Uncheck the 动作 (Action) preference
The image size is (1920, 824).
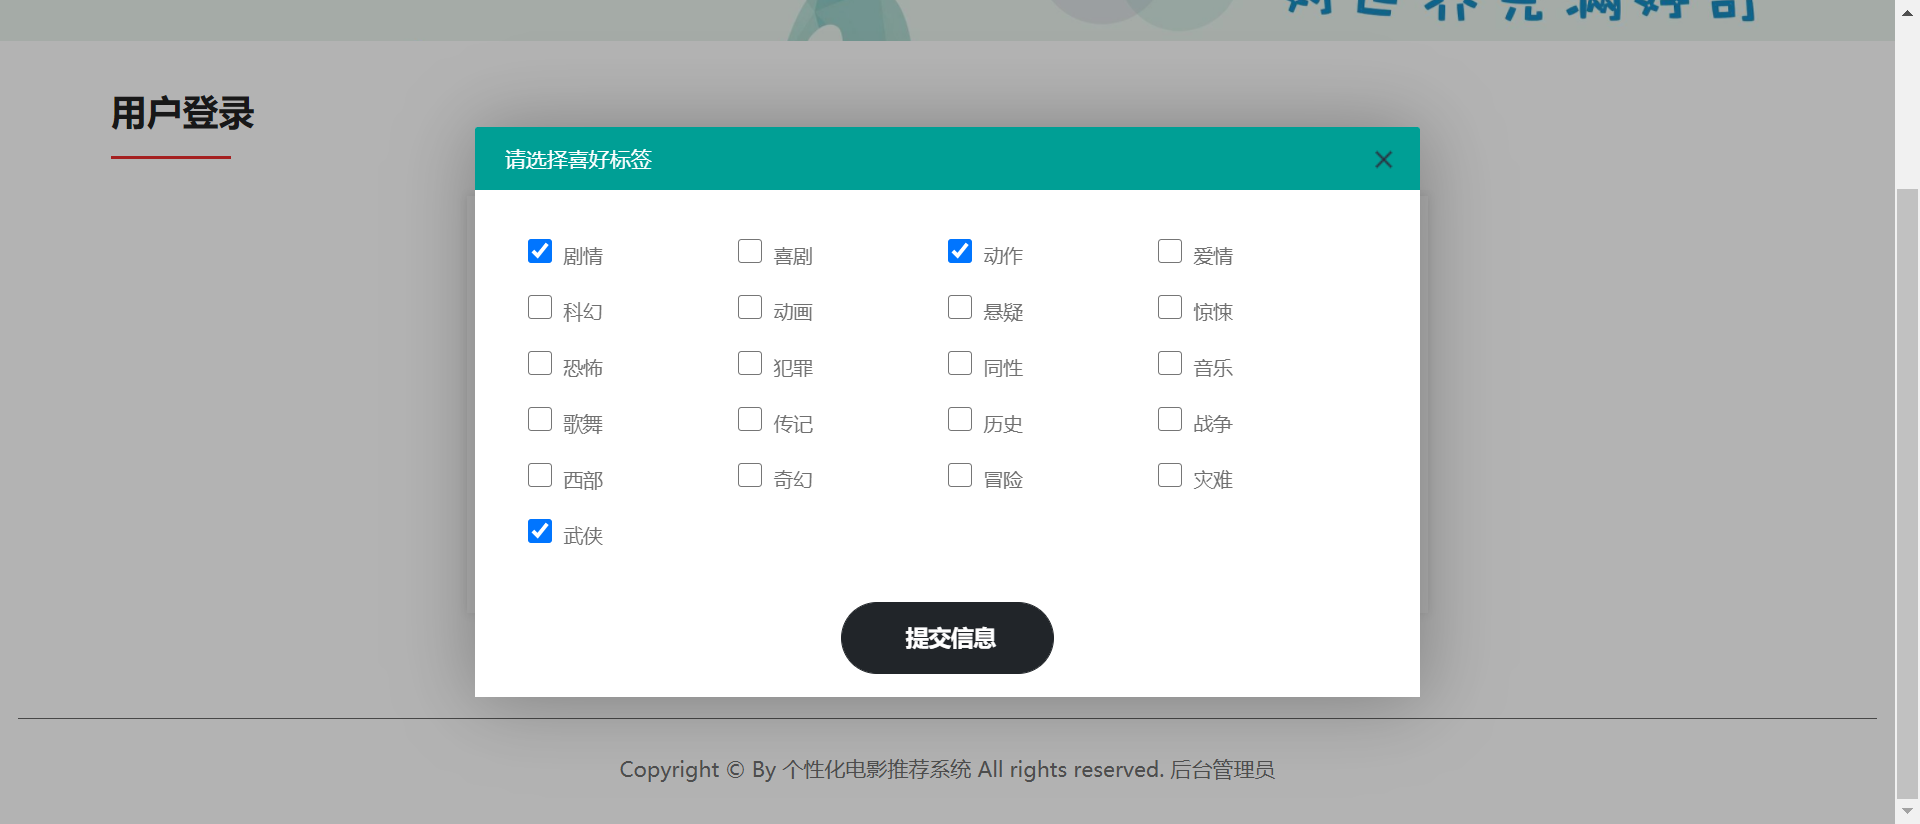tap(960, 252)
